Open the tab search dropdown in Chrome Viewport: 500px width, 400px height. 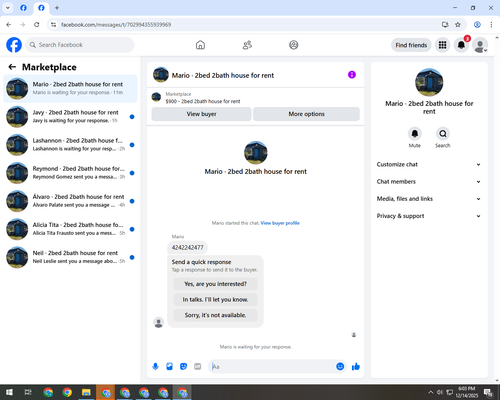8,8
